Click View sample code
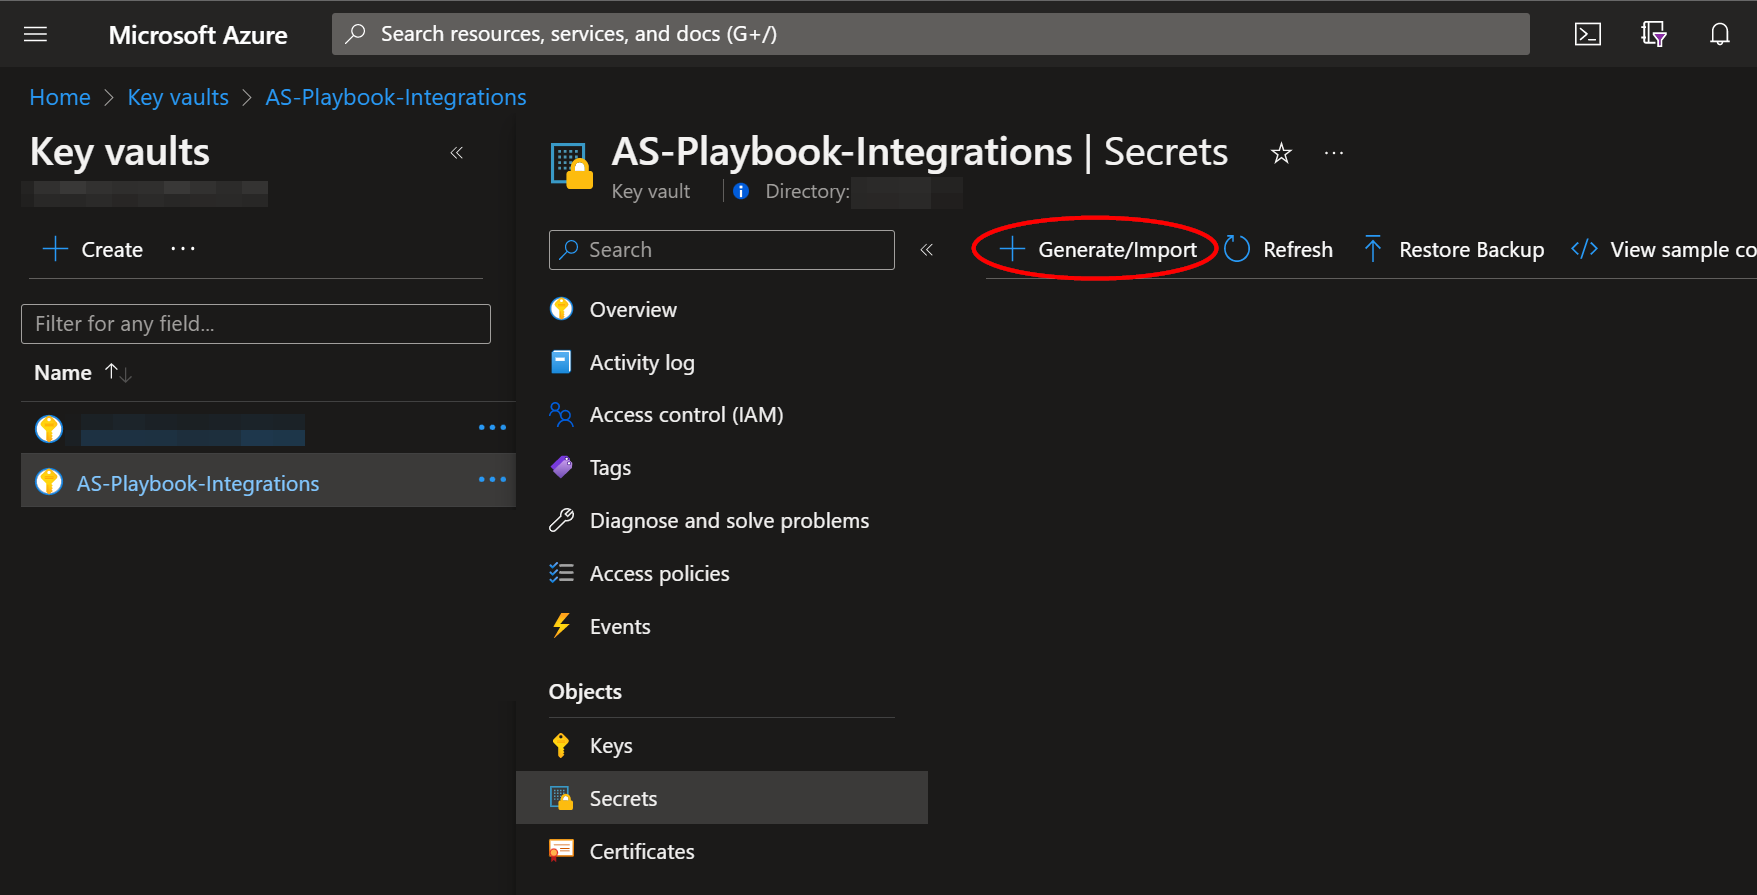The width and height of the screenshot is (1757, 895). point(1664,250)
